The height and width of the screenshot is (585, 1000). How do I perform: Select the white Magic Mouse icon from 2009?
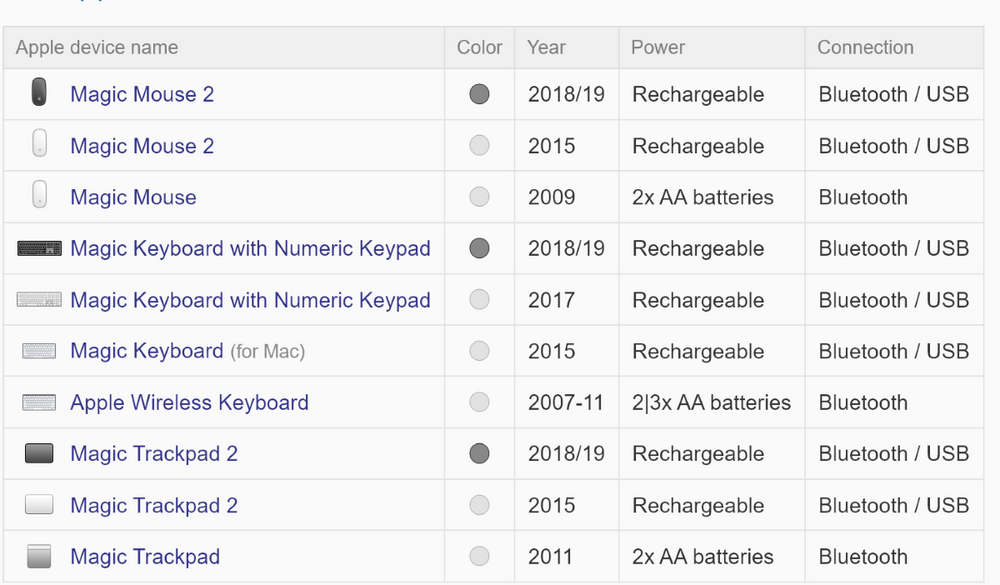click(39, 197)
